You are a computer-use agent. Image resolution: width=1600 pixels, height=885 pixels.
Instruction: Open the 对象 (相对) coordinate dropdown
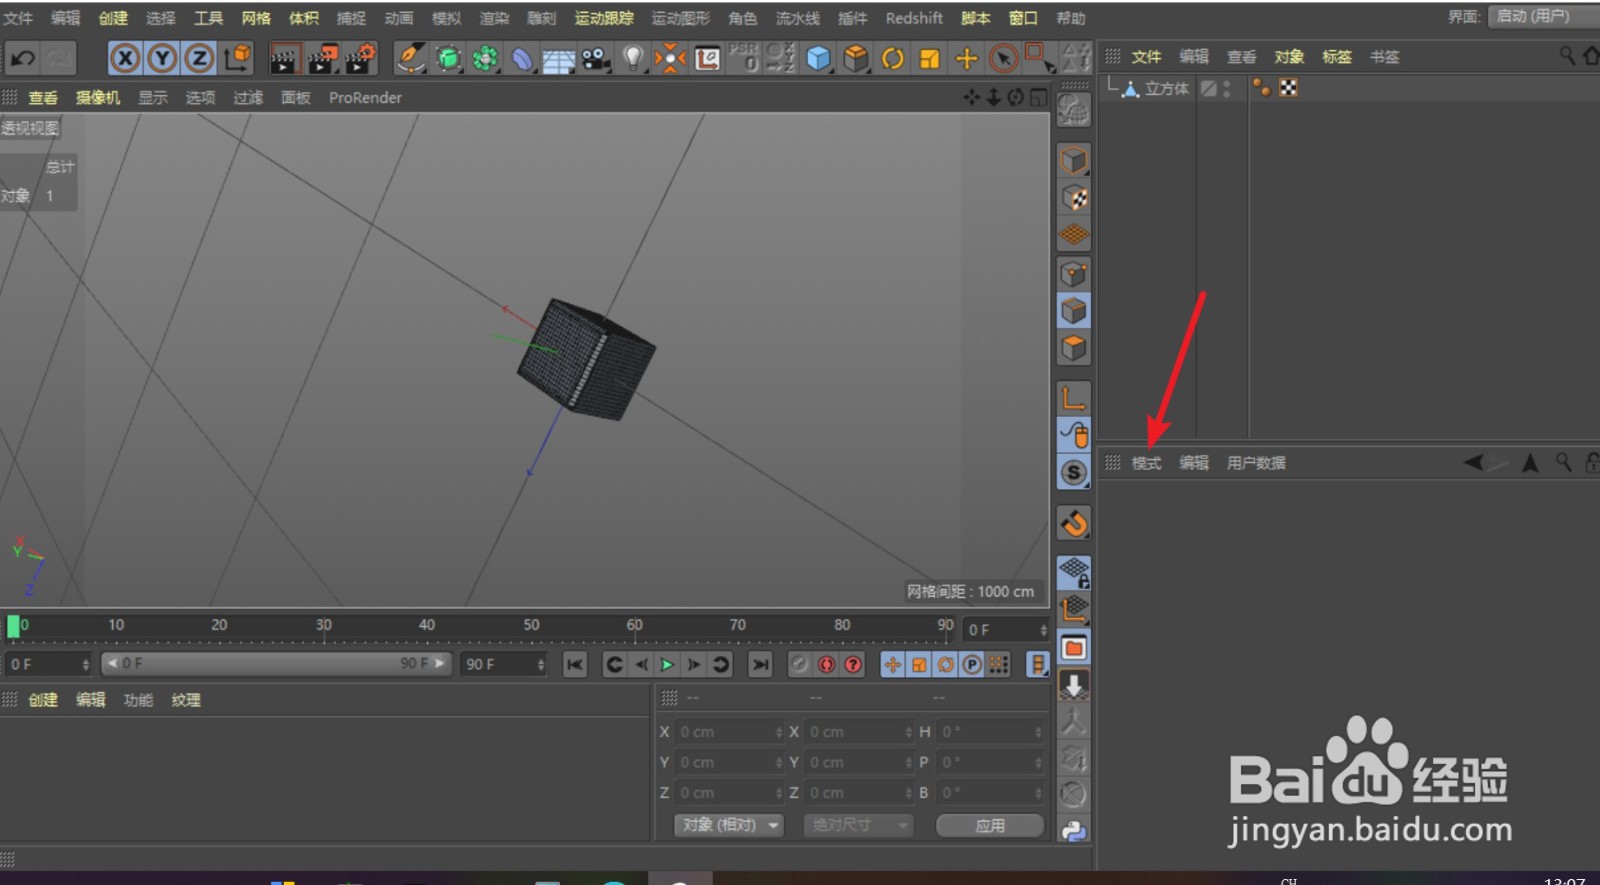click(727, 825)
